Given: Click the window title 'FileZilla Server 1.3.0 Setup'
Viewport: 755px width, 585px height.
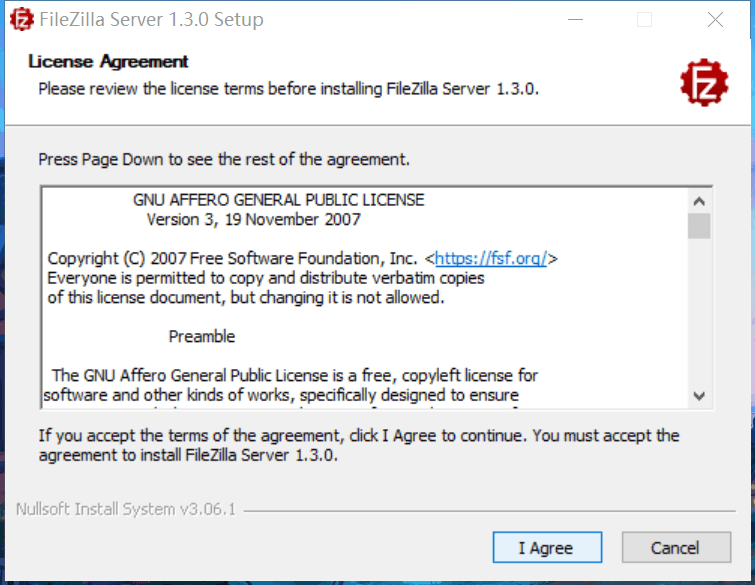Looking at the screenshot, I should click(x=151, y=20).
